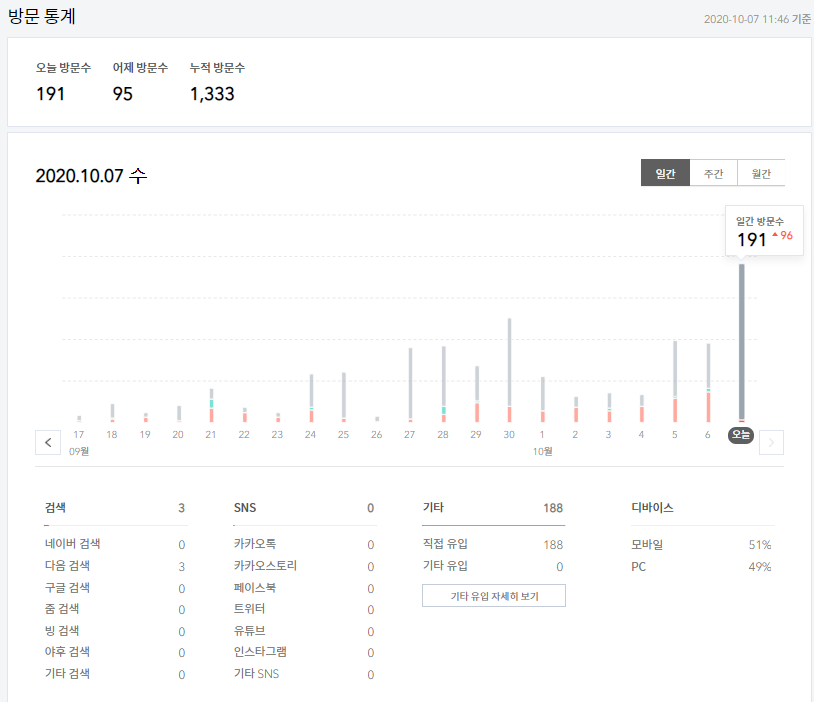The width and height of the screenshot is (814, 702).
Task: Click the 다음 검색 row
Action: tap(115, 566)
